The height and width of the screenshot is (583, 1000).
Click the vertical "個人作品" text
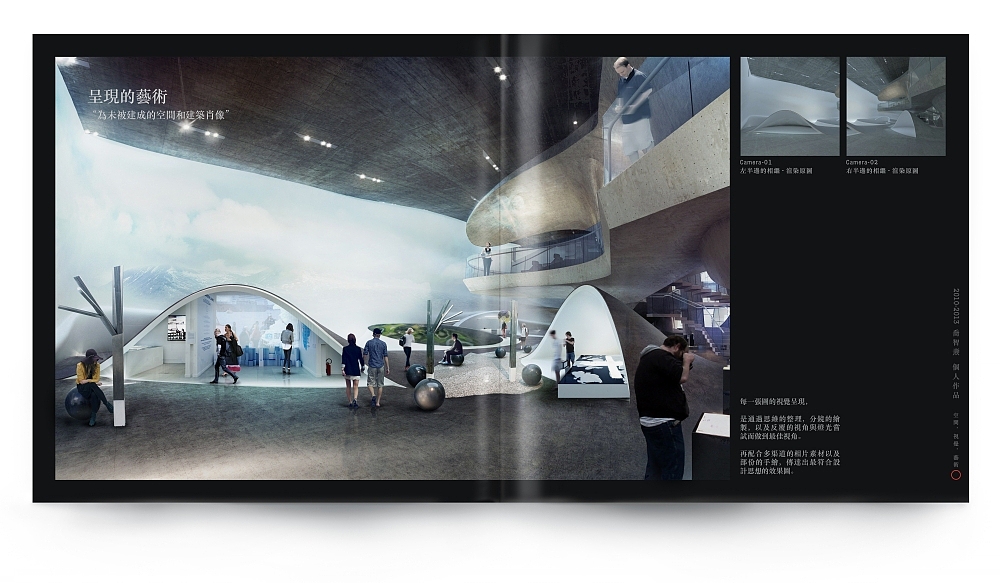point(956,381)
